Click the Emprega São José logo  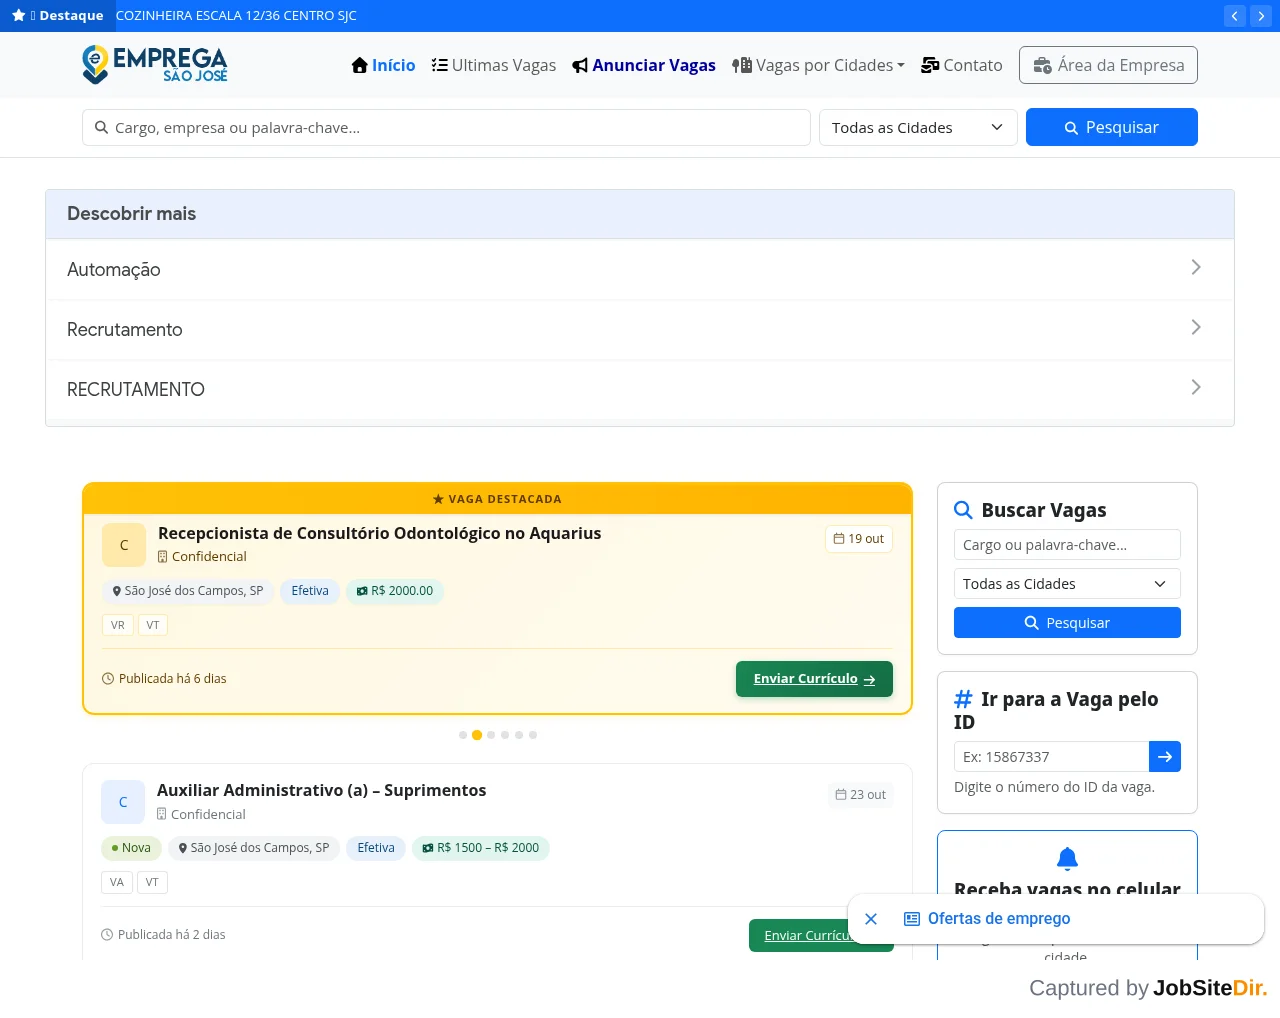click(x=155, y=64)
